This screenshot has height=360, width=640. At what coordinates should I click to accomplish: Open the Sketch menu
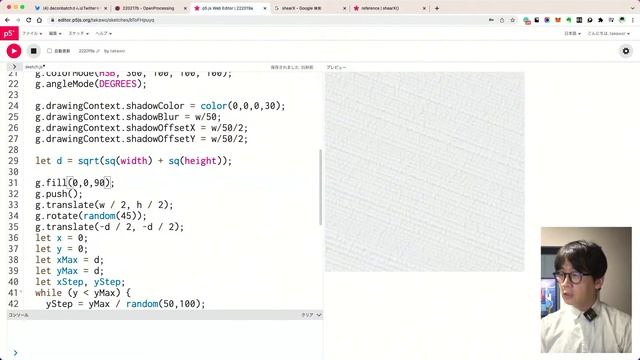tap(78, 33)
